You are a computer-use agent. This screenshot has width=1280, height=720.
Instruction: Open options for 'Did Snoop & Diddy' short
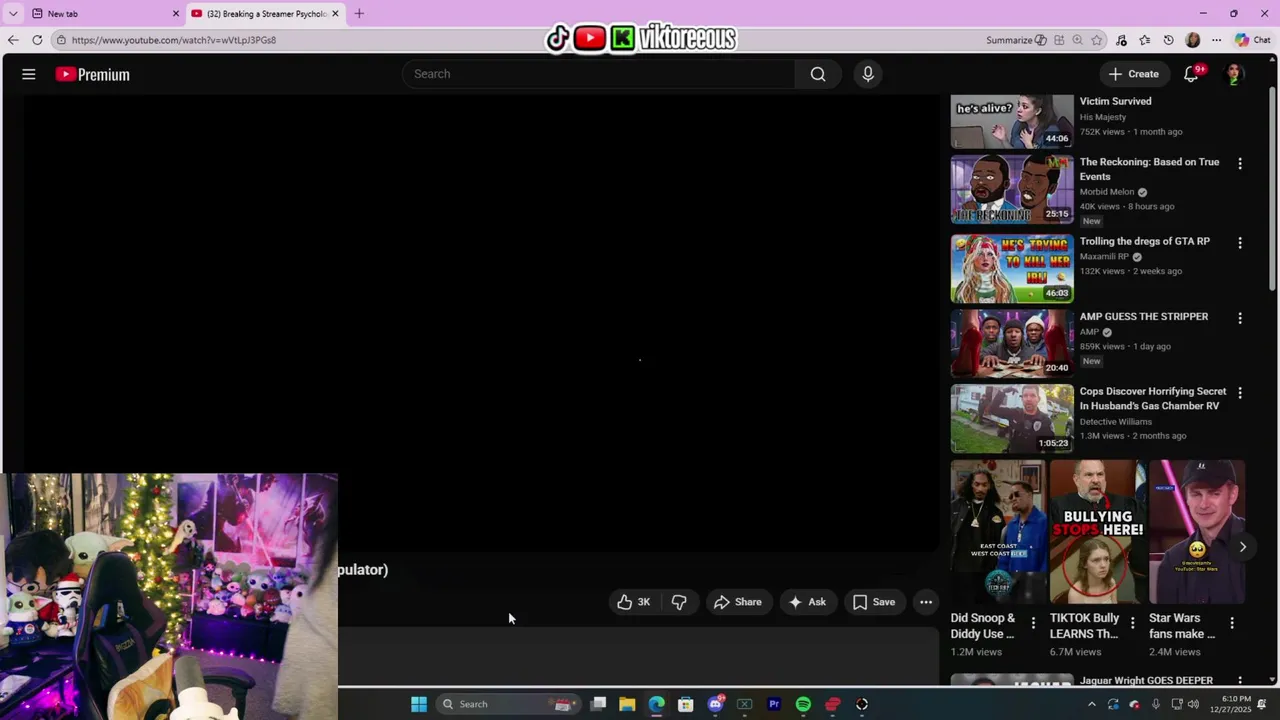pos(1033,623)
